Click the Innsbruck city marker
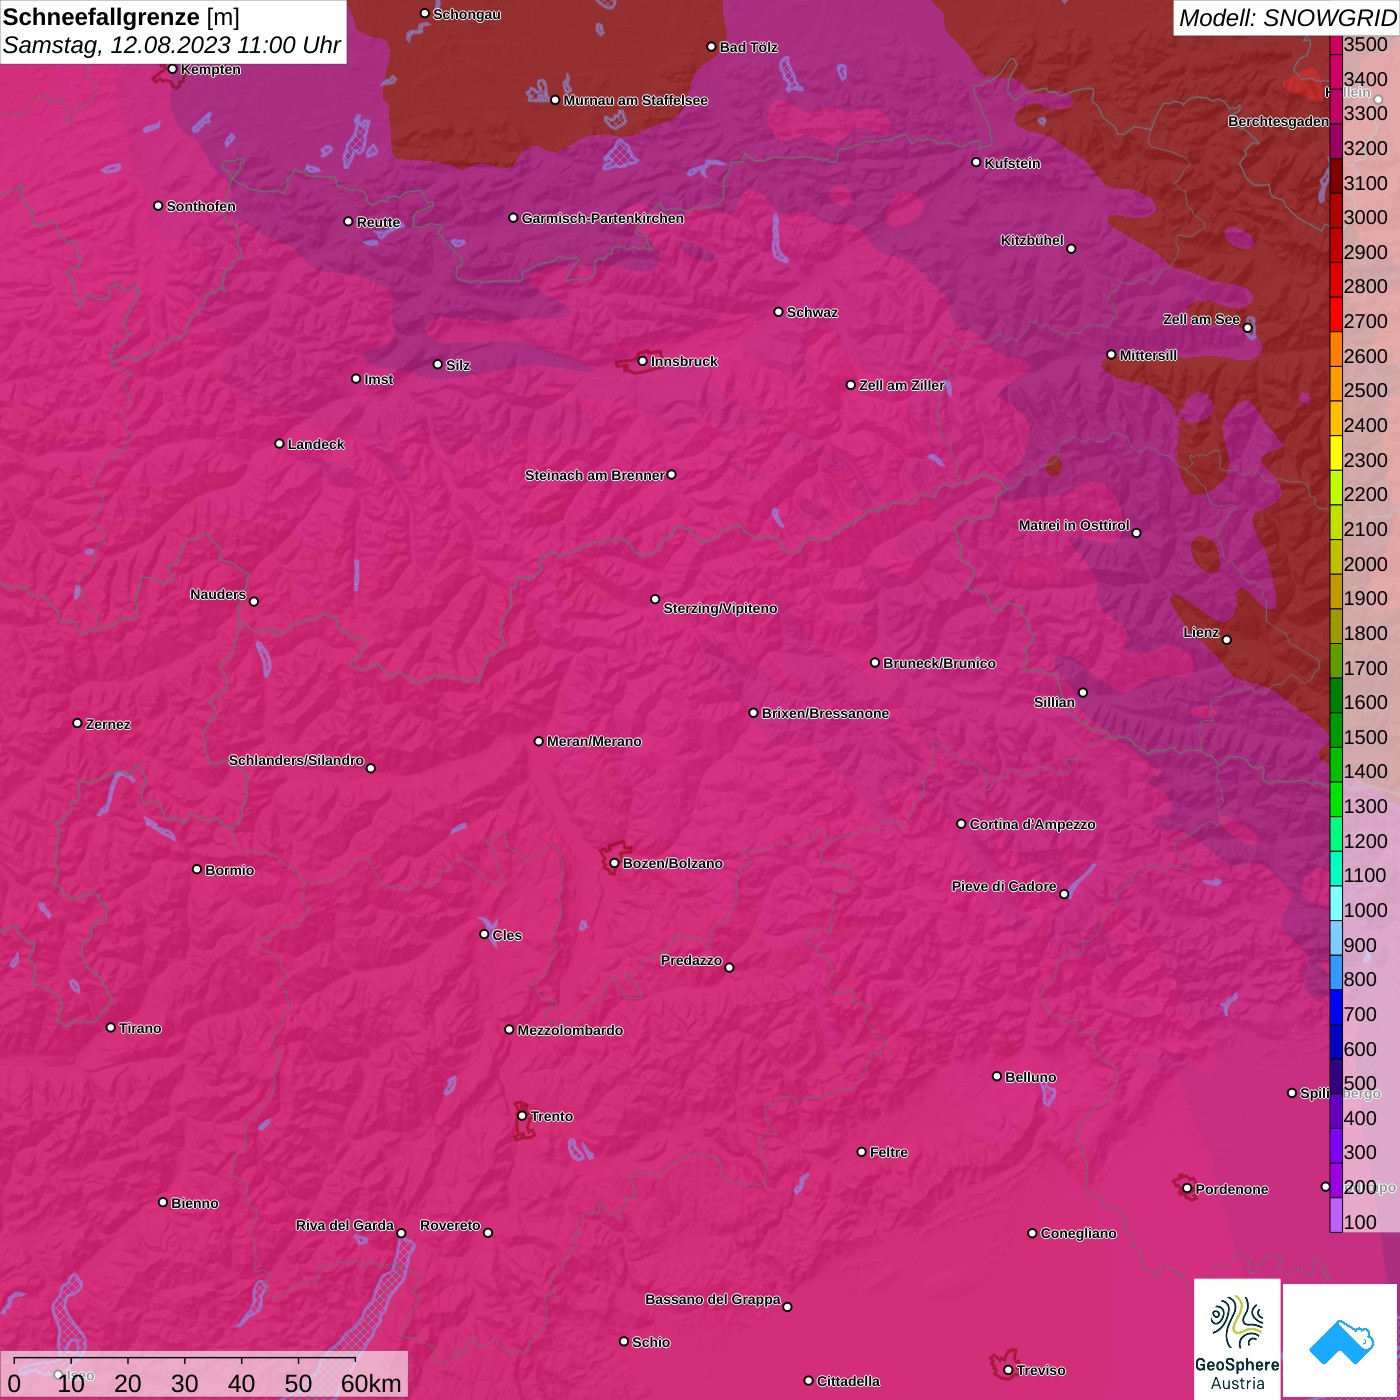 (643, 361)
